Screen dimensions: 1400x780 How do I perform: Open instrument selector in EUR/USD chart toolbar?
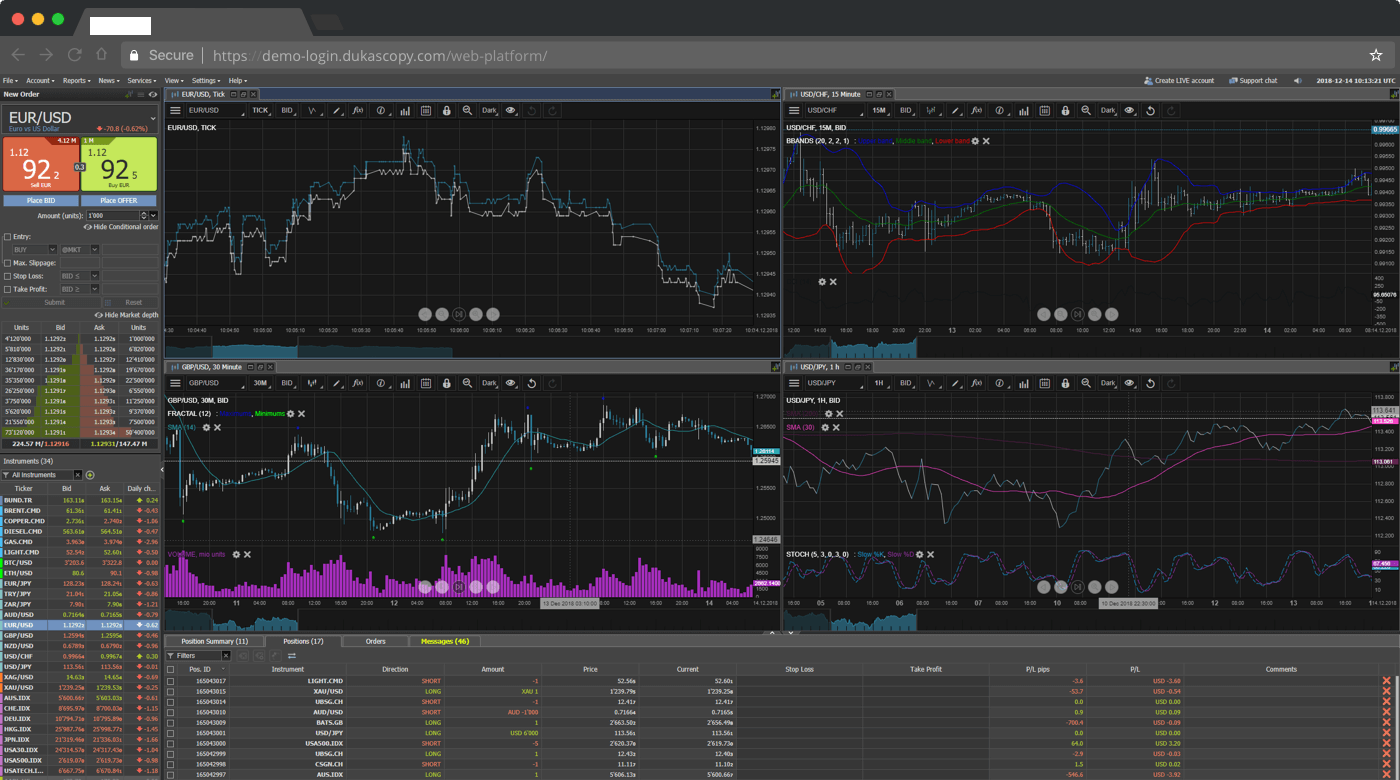tap(215, 111)
